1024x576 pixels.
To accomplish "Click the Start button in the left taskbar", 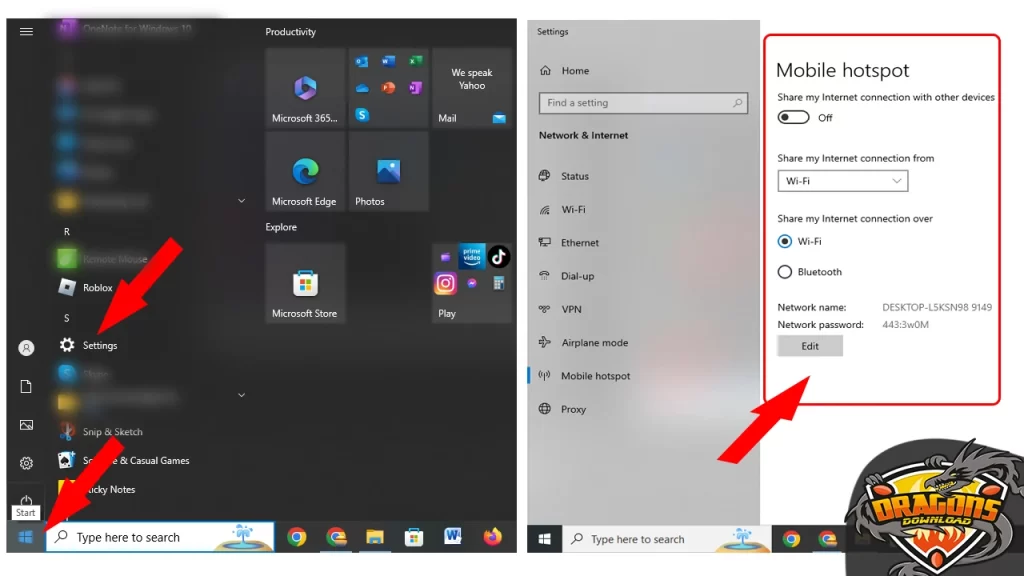I will point(26,537).
